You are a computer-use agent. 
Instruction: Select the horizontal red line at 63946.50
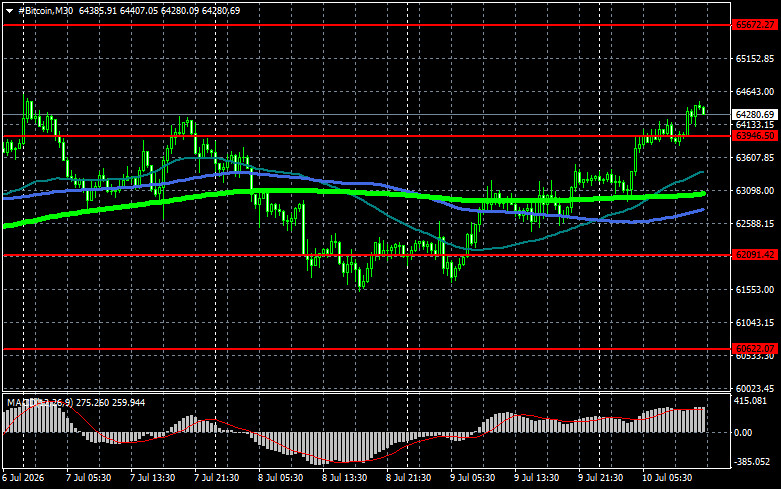367,135
